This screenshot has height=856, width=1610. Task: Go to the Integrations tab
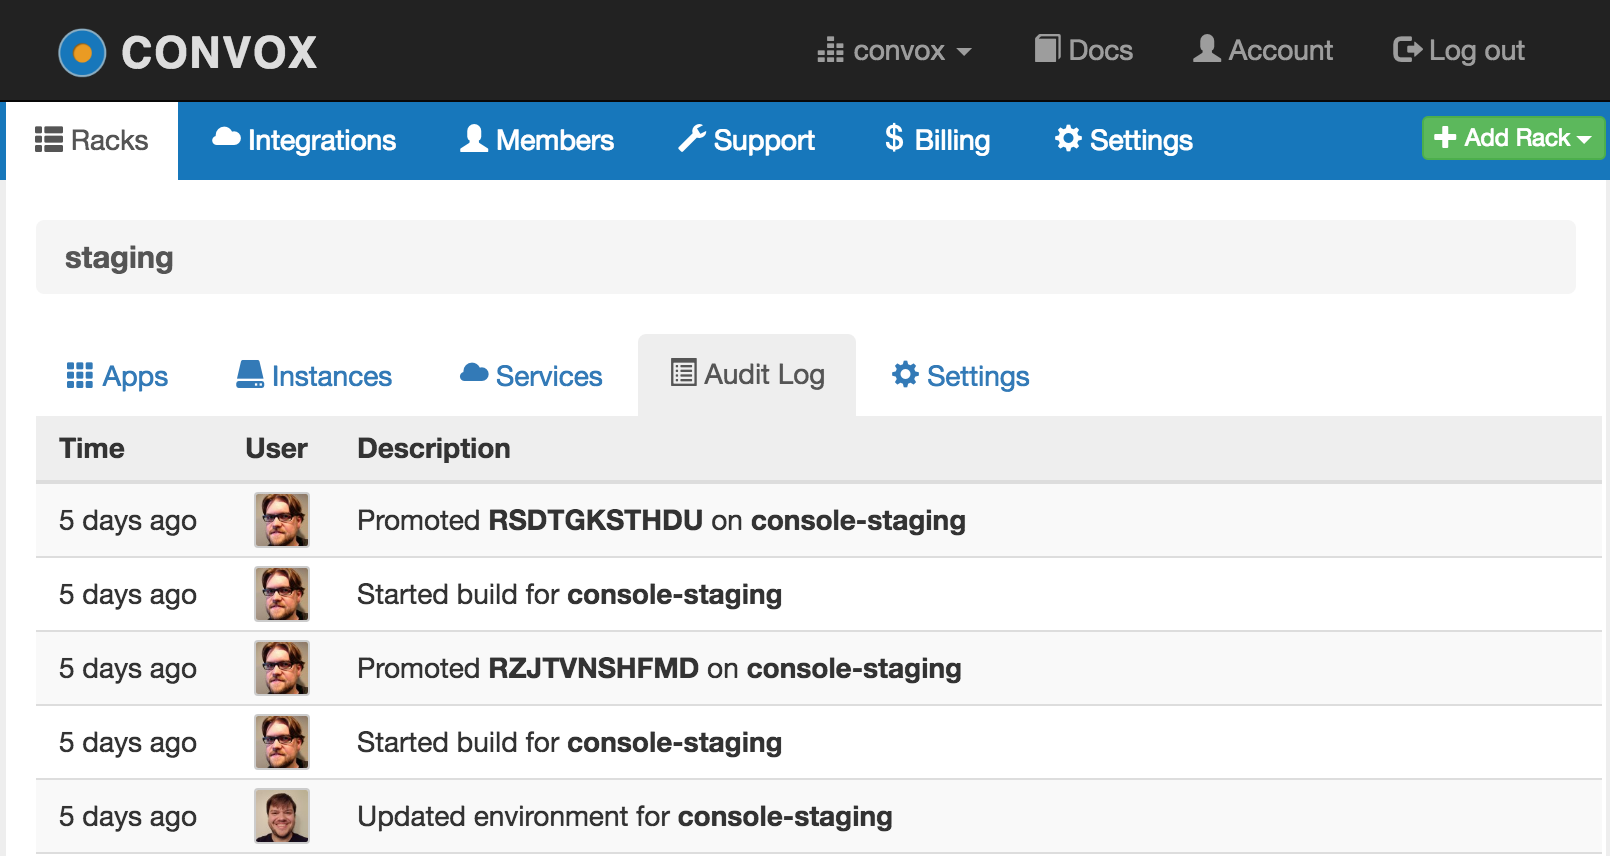(304, 140)
